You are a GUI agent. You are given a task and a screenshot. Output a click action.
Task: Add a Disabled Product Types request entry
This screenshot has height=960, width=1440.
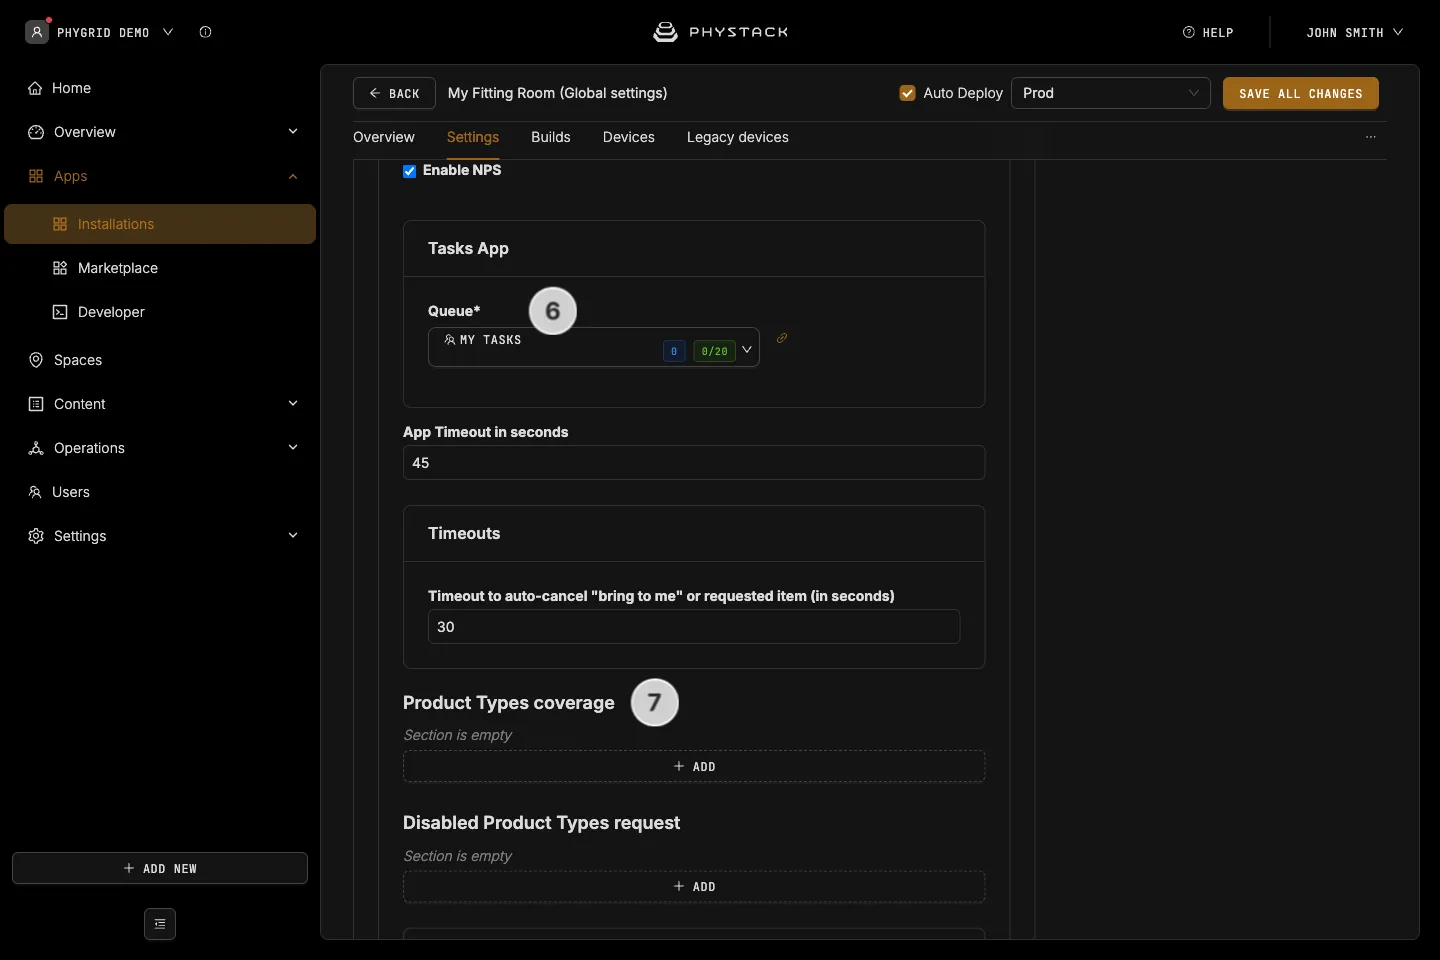tap(694, 887)
